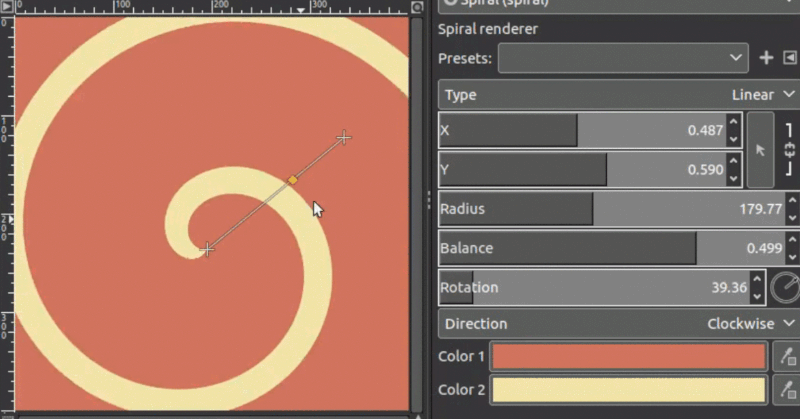Open the presets menu arrow icon
The width and height of the screenshot is (800, 419).
[x=790, y=58]
